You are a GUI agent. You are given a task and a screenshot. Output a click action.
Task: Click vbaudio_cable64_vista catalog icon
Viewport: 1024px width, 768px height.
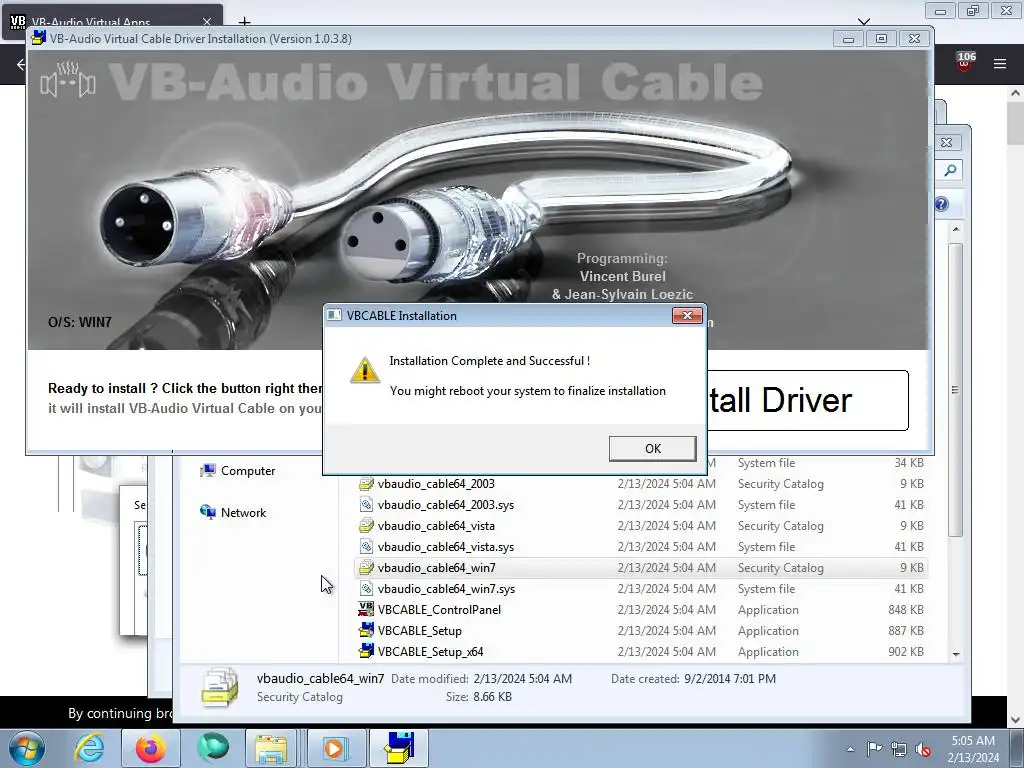tap(366, 526)
